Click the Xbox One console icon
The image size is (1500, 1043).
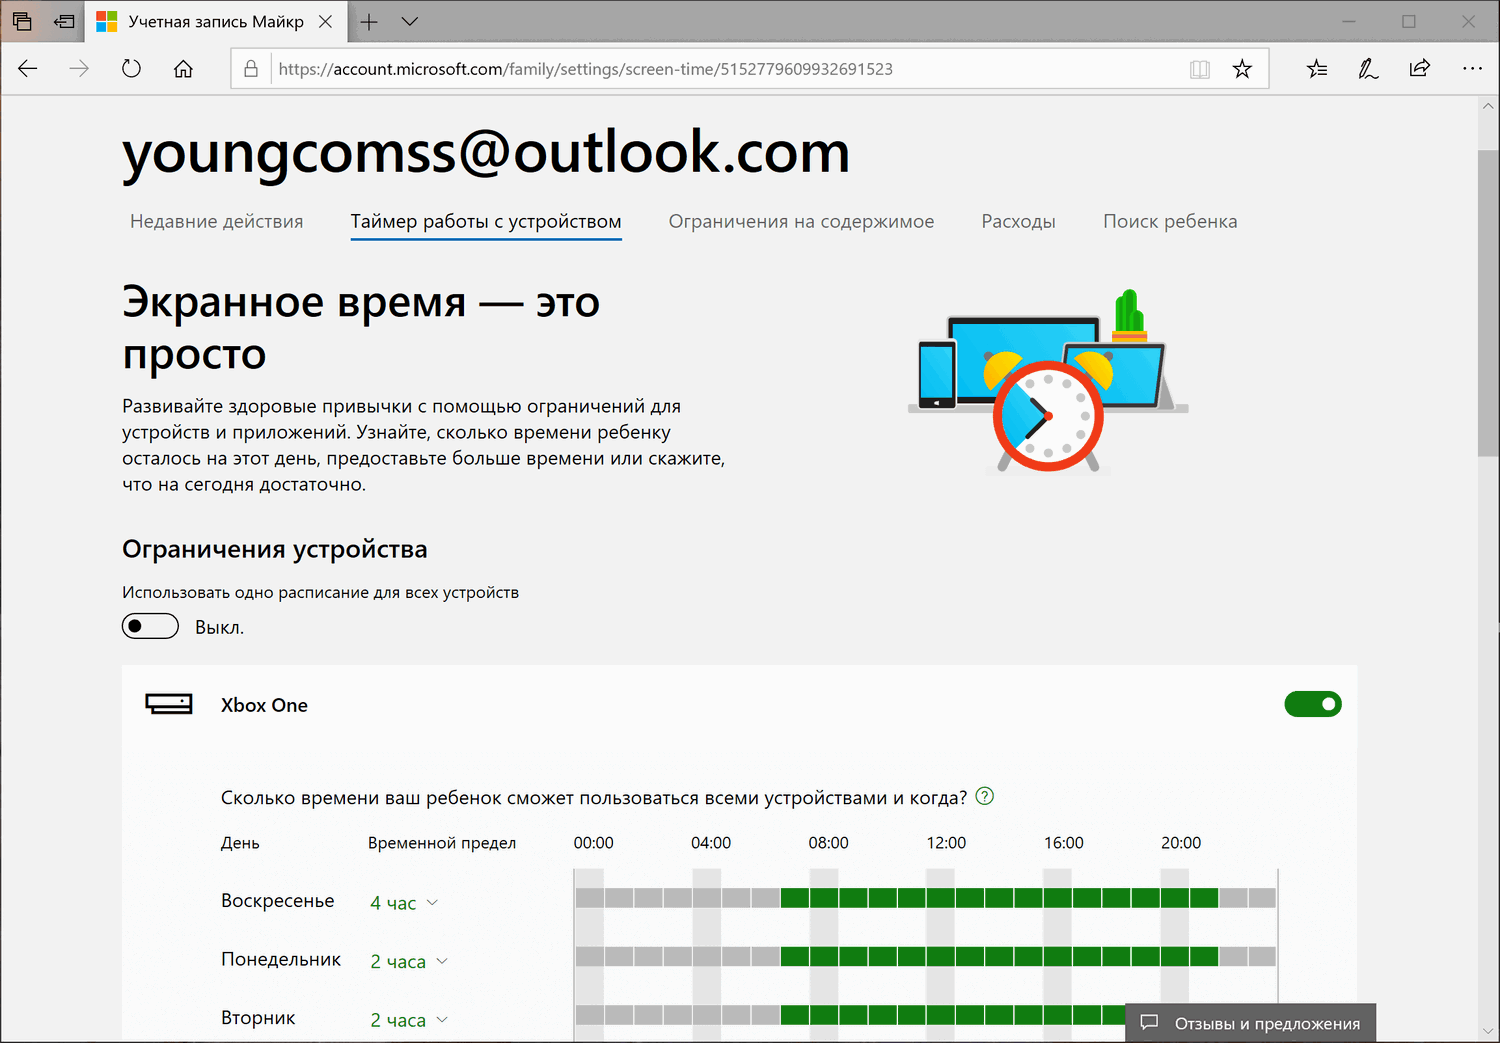[x=169, y=705]
